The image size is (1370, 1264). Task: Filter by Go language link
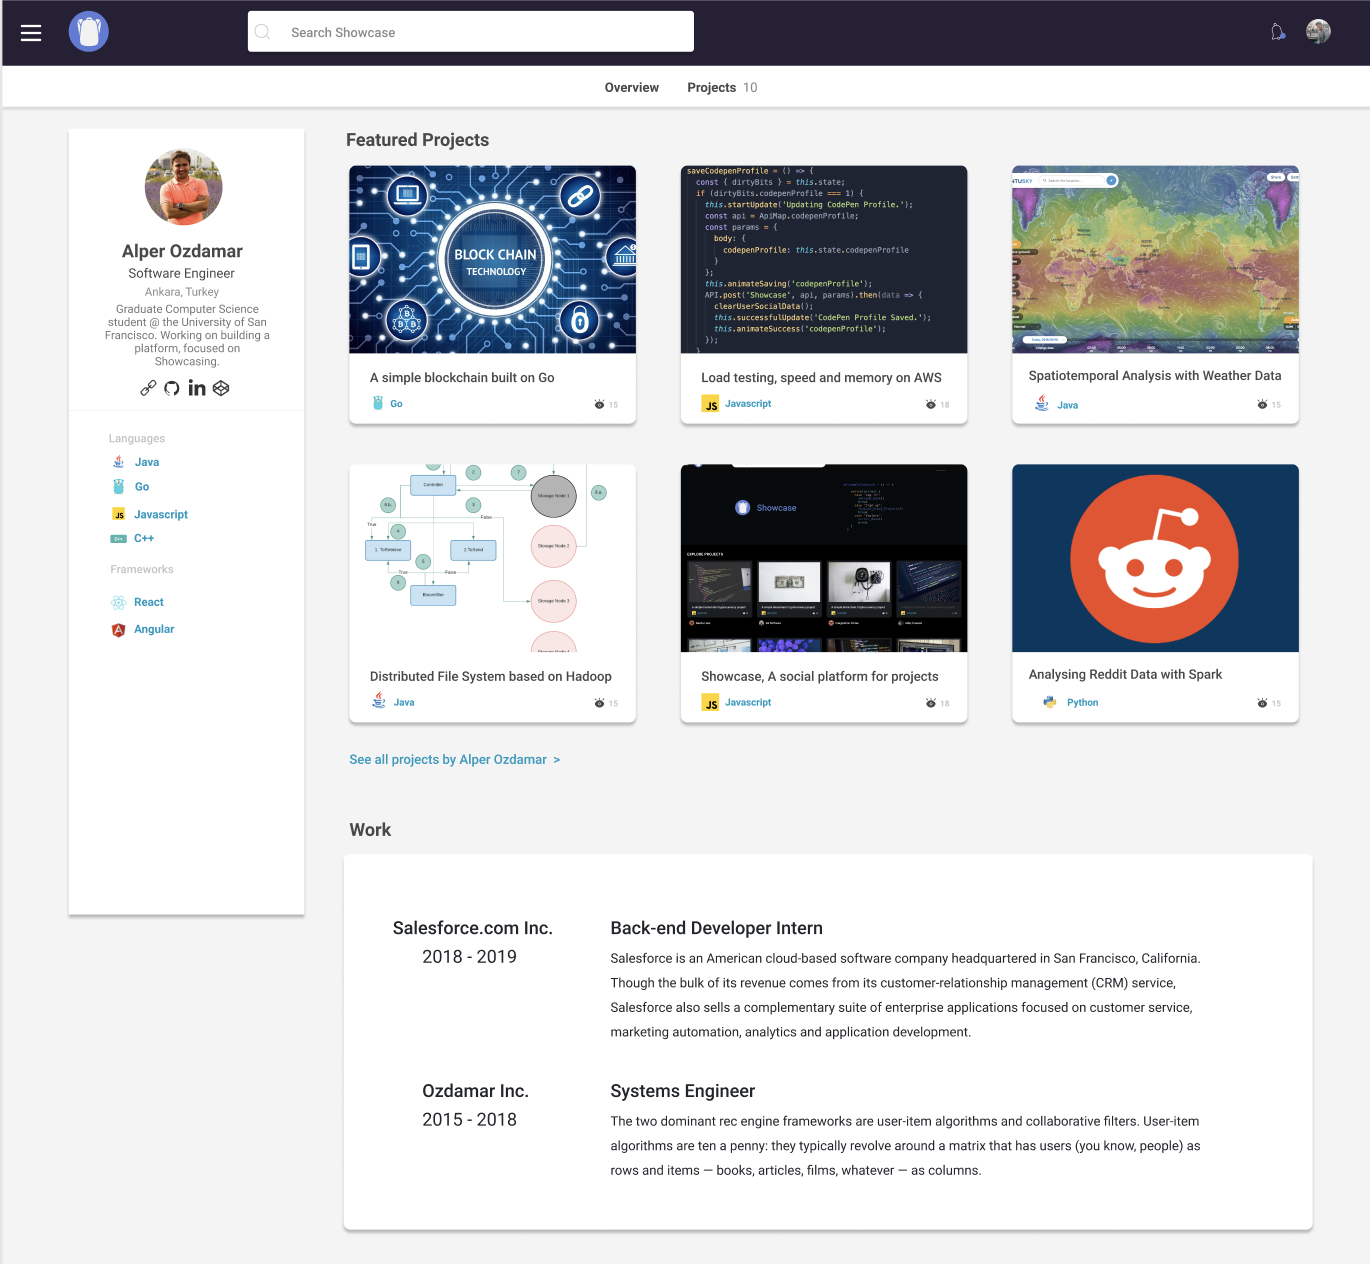click(142, 487)
